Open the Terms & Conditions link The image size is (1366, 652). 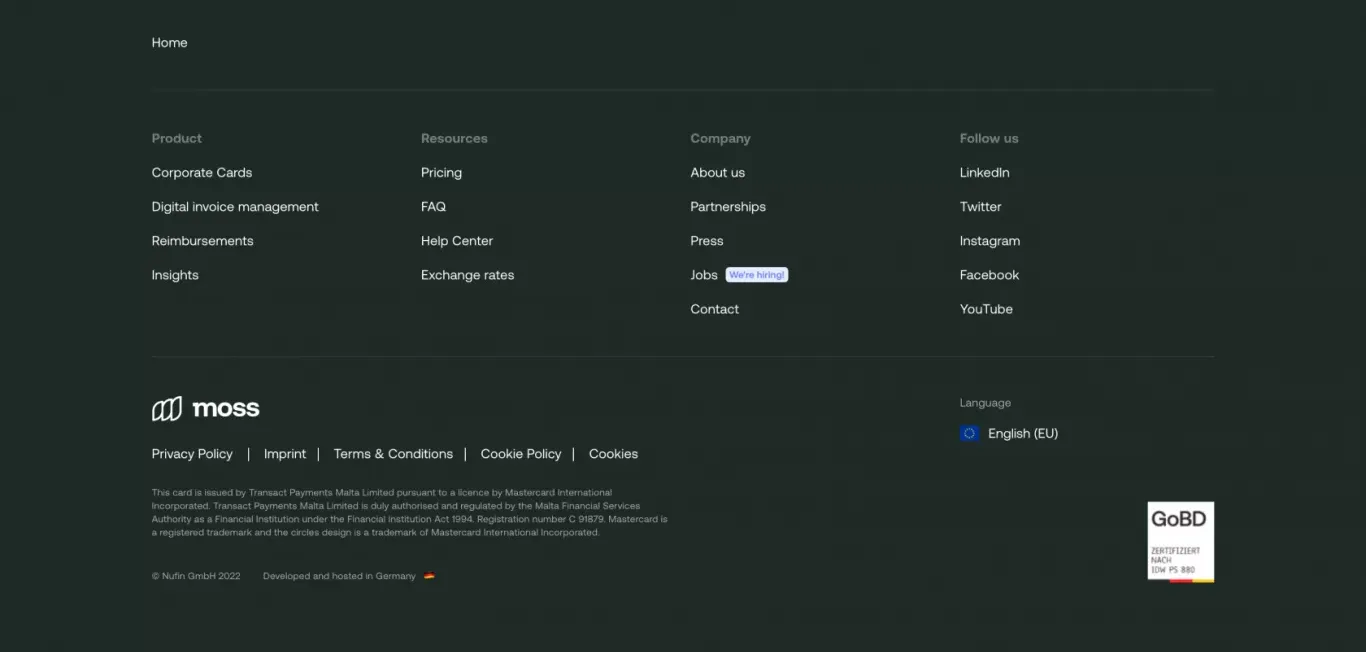pyautogui.click(x=393, y=454)
